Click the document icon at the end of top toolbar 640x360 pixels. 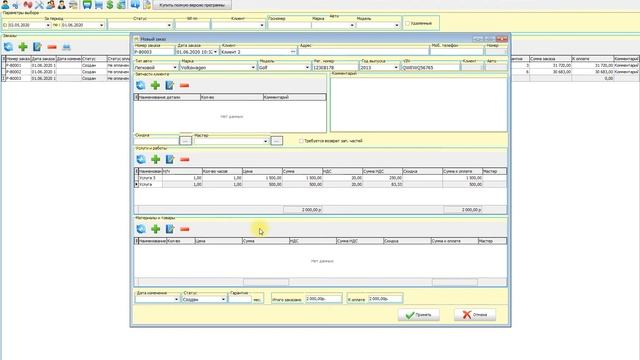coord(147,4)
